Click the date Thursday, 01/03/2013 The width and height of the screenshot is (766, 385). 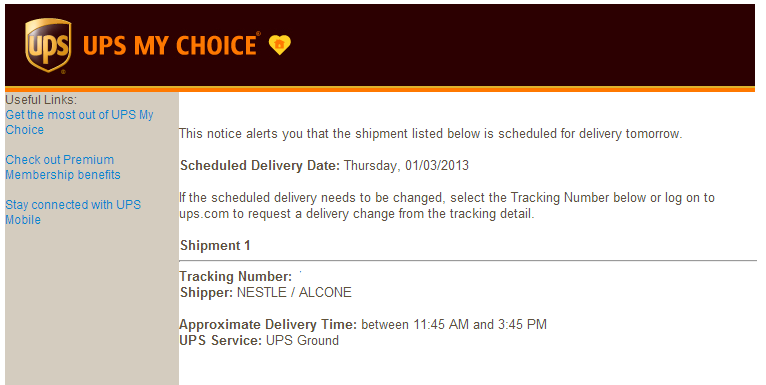(x=406, y=166)
